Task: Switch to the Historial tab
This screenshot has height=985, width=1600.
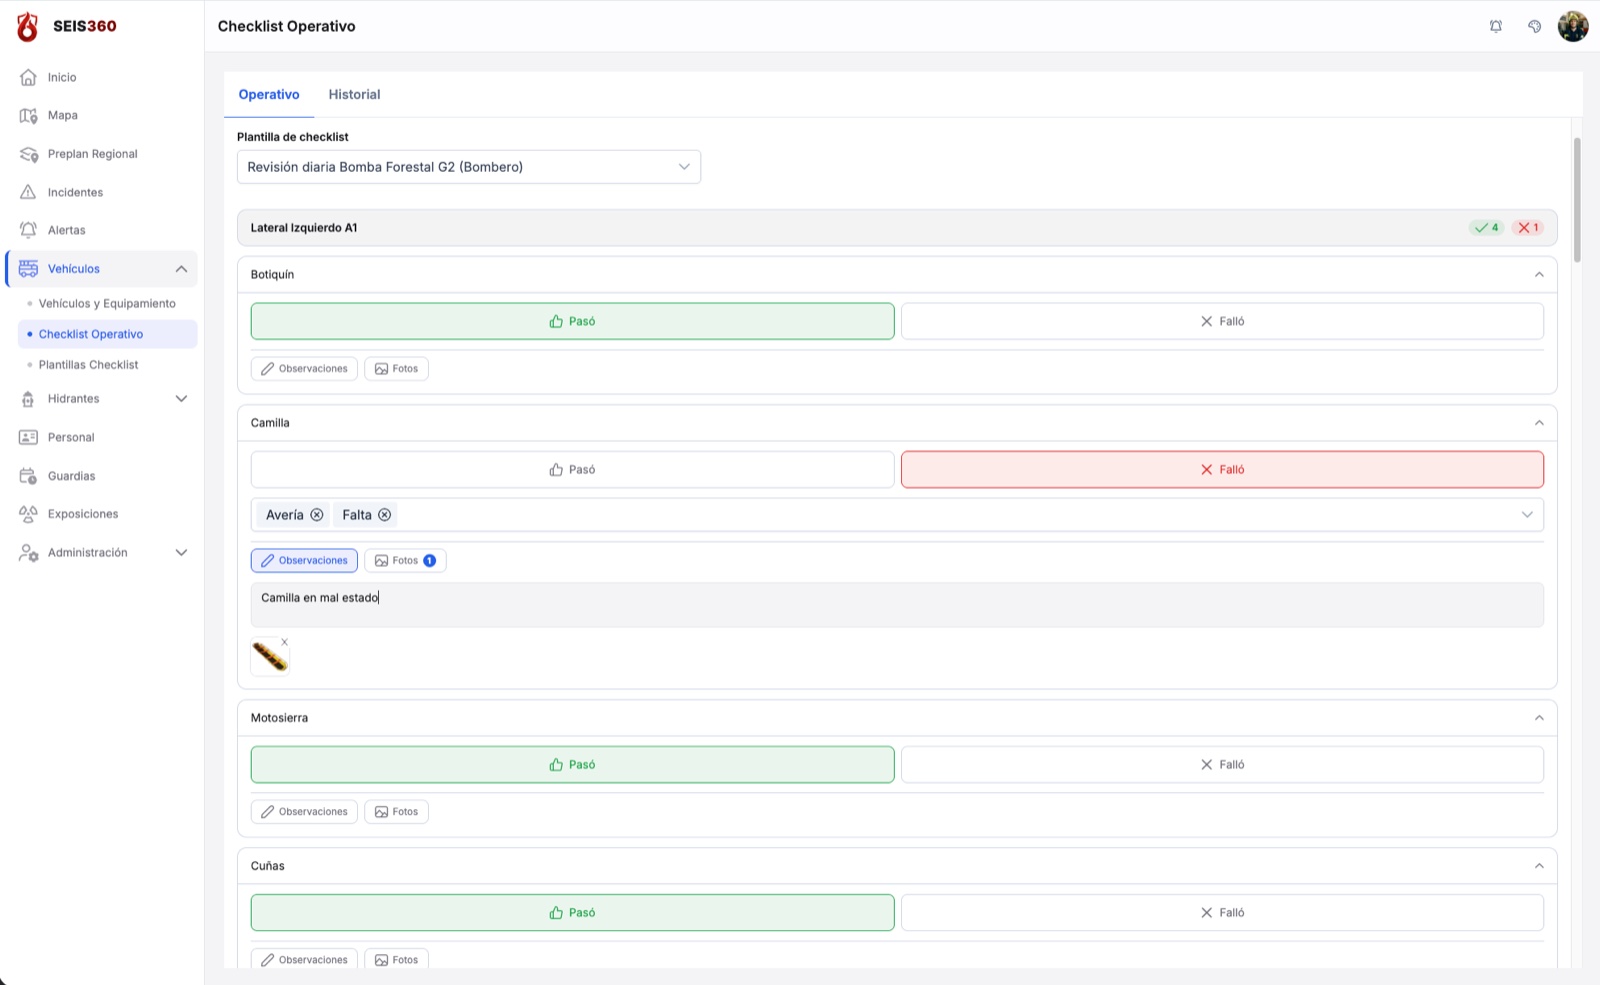Action: click(354, 94)
